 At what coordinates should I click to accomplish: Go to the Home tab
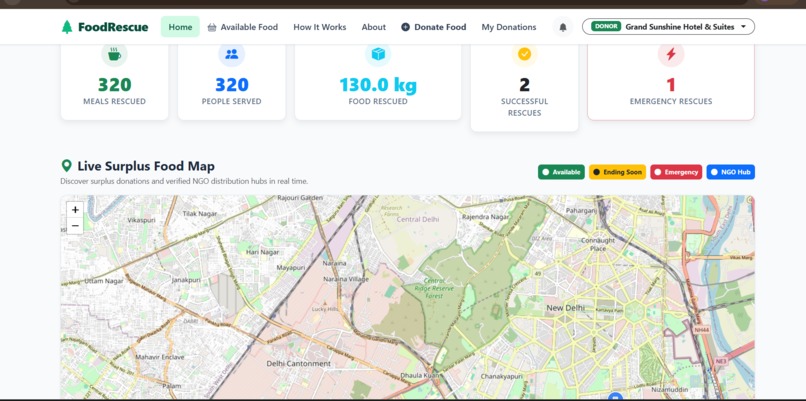(x=180, y=27)
